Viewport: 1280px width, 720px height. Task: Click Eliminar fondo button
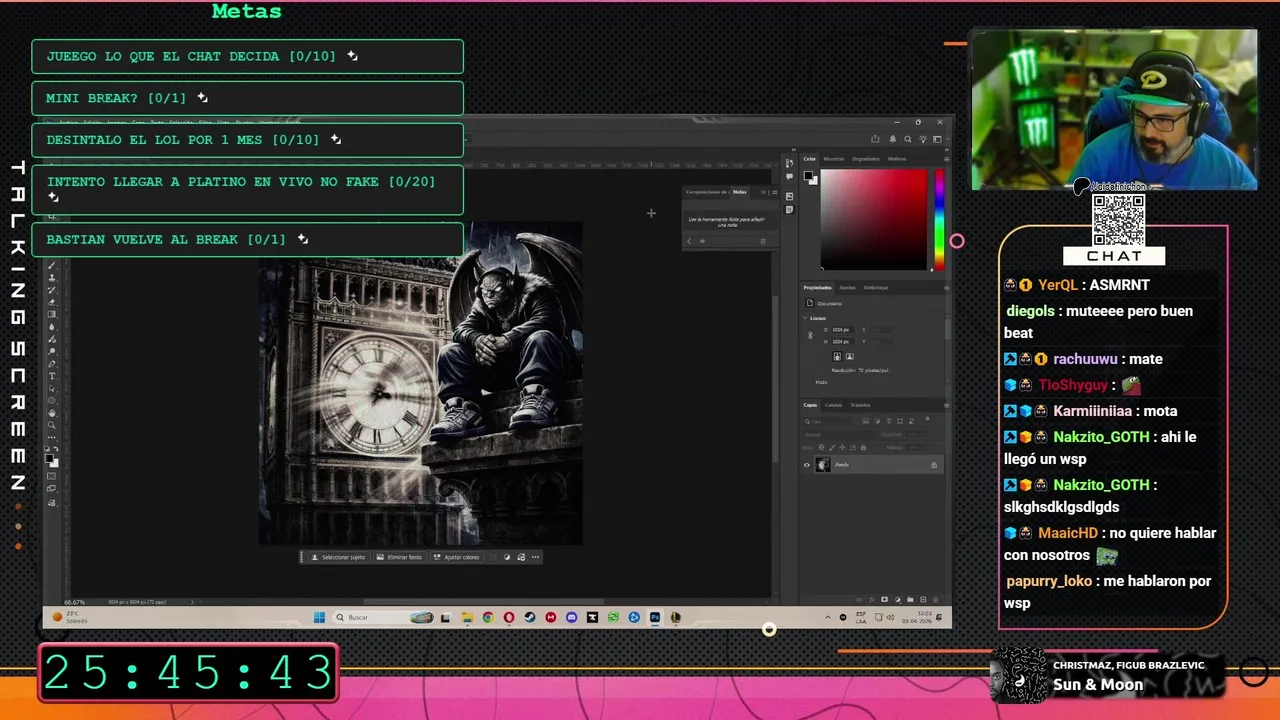pos(400,557)
